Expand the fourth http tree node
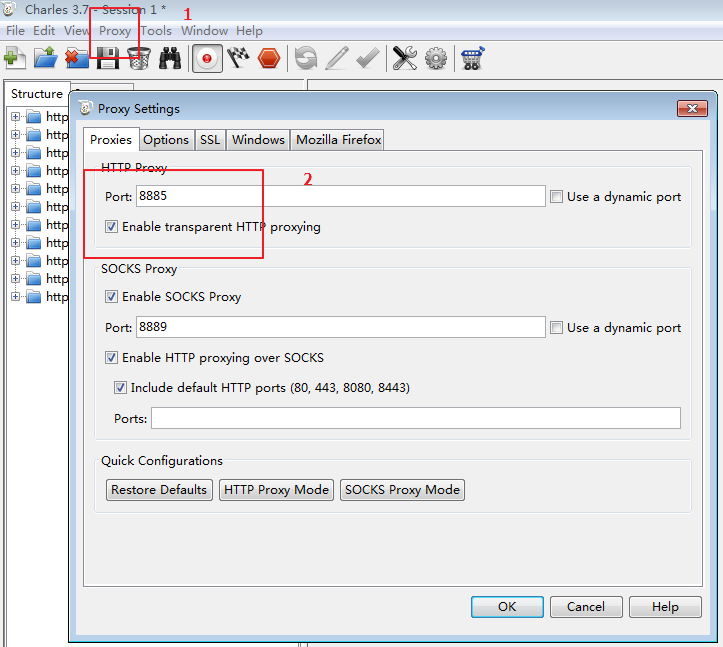 (x=16, y=171)
